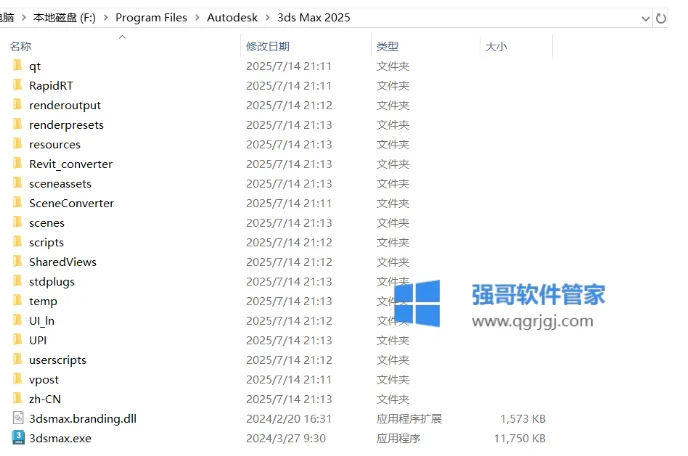Select the 3dsmax.branding.dll file name

point(83,419)
